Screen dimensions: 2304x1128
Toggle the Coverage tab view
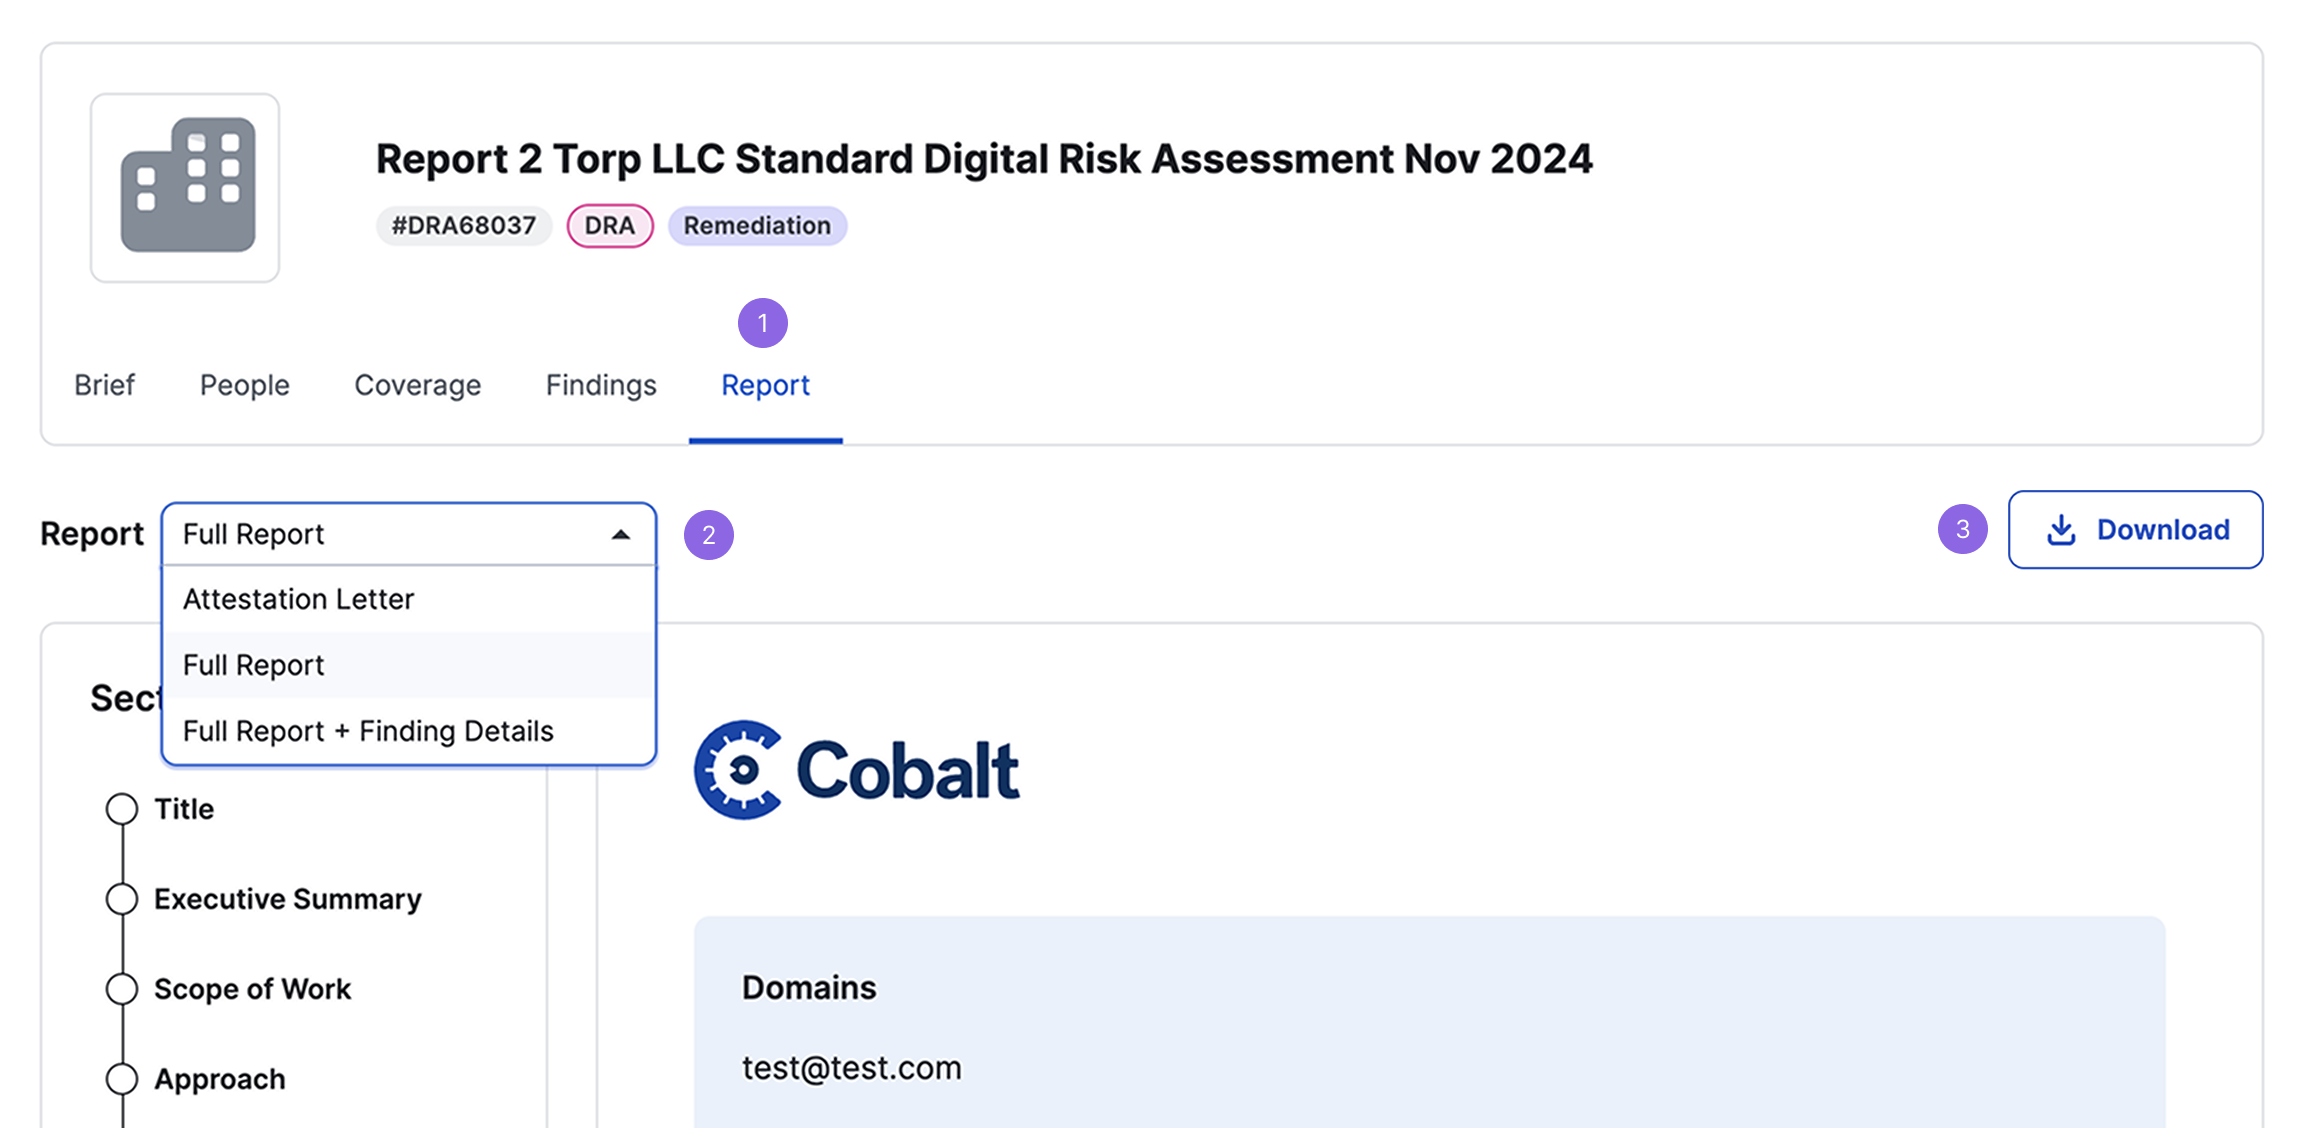(416, 385)
